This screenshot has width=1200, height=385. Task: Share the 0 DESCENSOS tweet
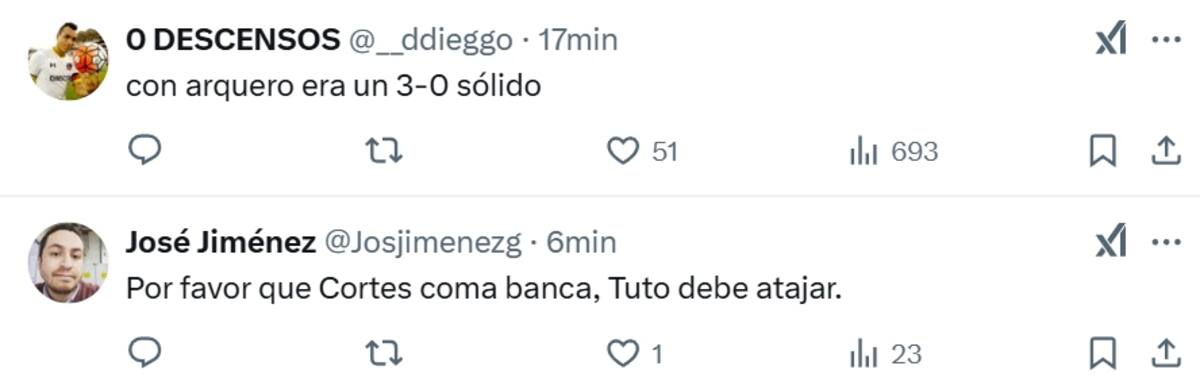click(1163, 151)
